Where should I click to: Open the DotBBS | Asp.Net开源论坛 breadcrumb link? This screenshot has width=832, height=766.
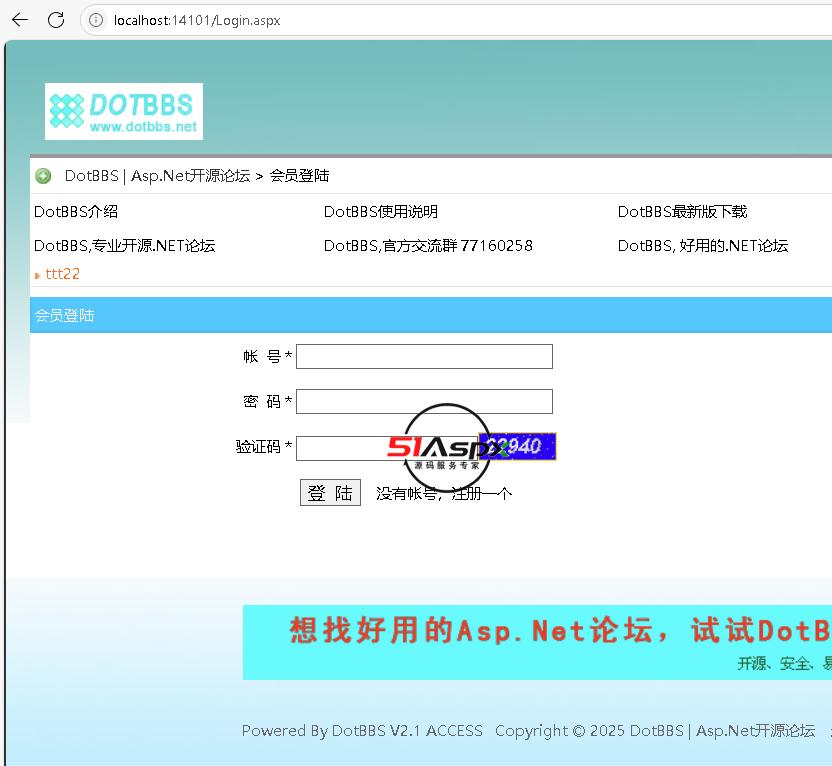pyautogui.click(x=157, y=176)
